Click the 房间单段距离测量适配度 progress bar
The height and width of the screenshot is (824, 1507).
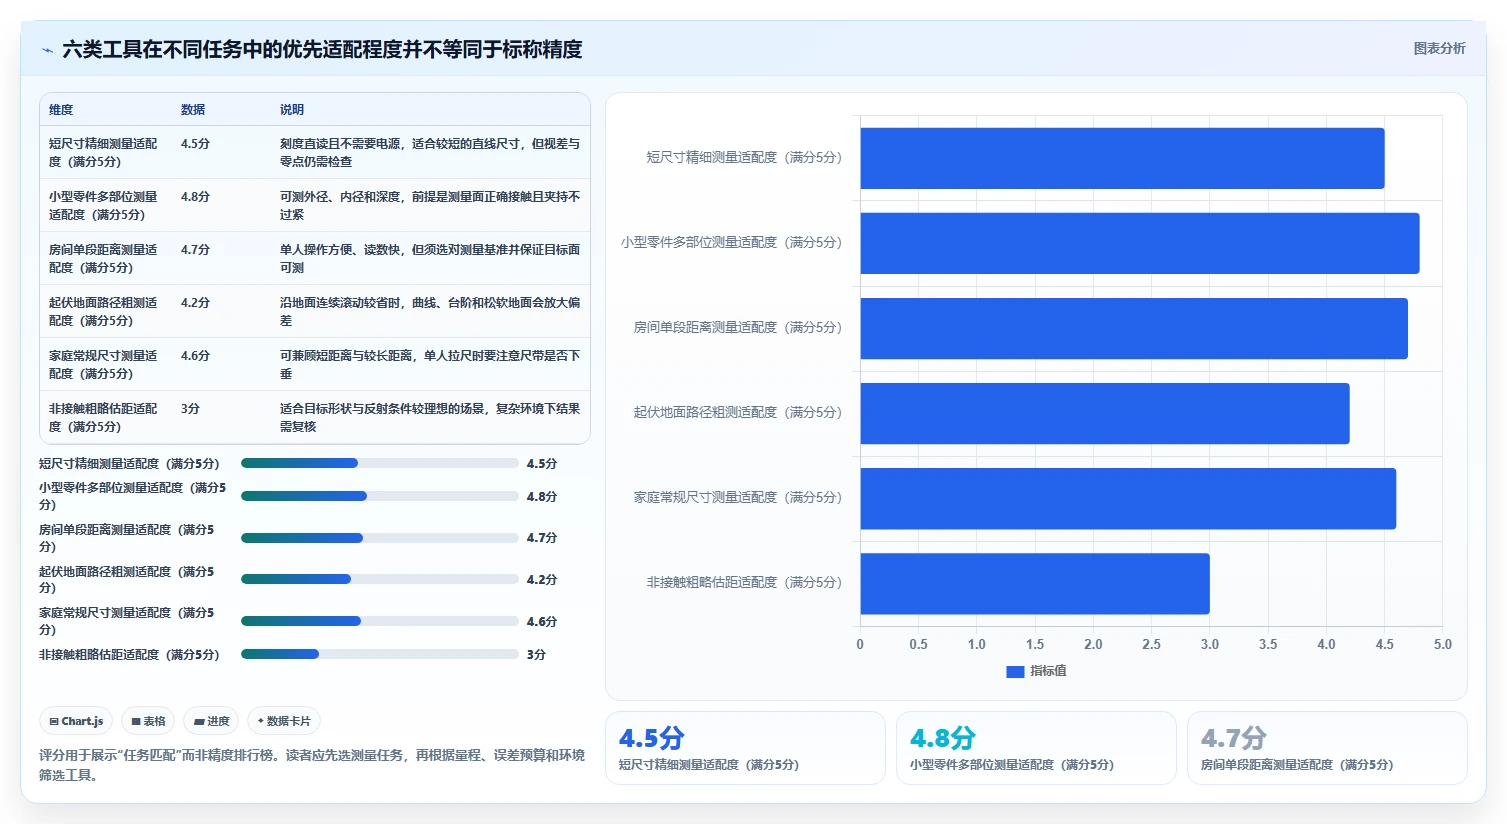click(379, 538)
